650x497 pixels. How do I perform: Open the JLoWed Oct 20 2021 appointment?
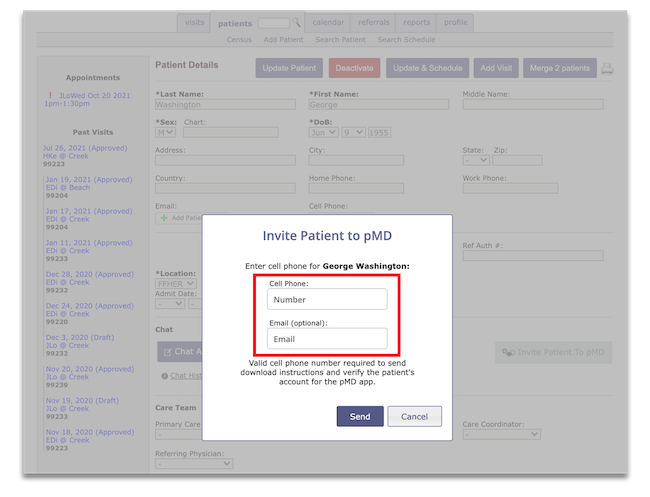(87, 99)
